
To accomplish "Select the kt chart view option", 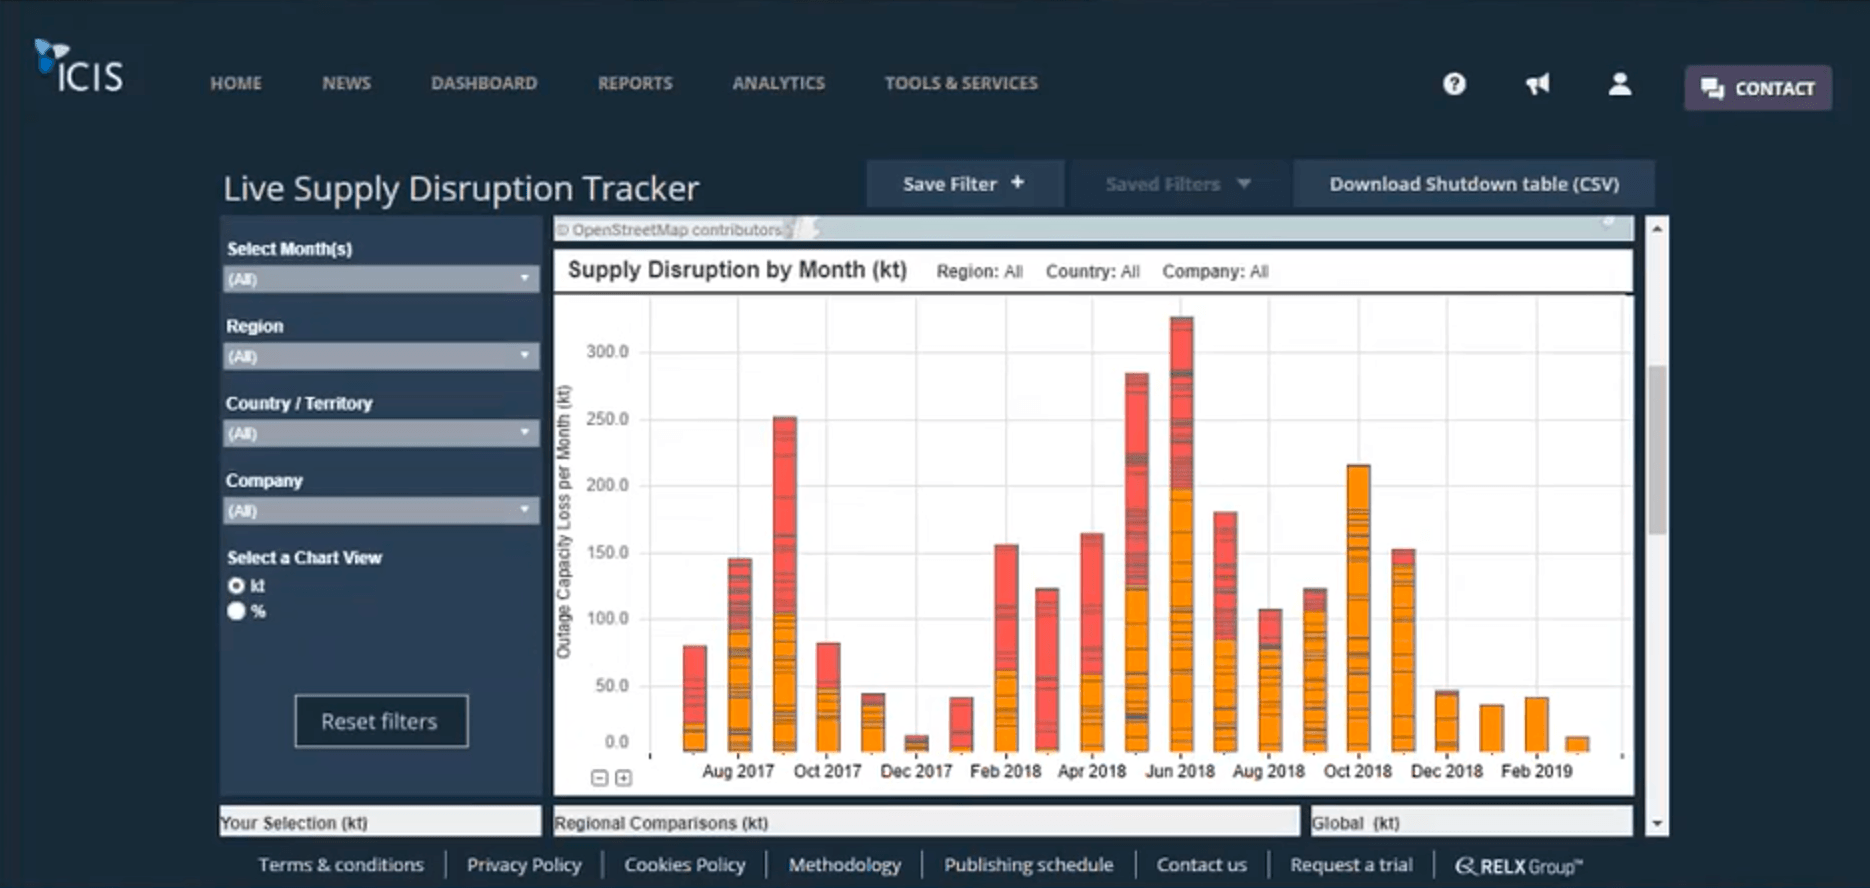I will pos(237,586).
